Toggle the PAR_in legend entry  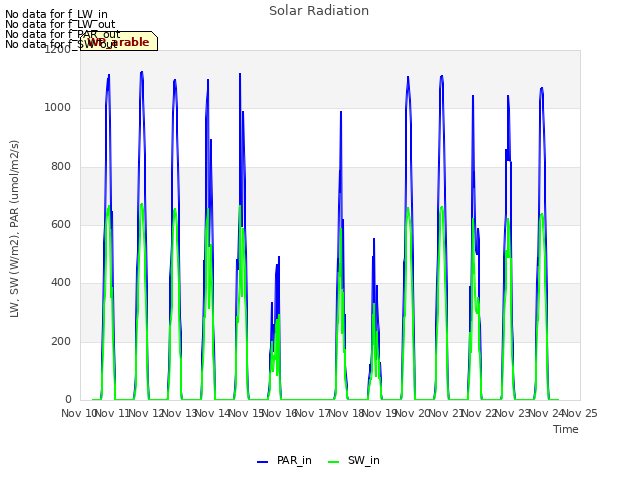[x=284, y=460]
